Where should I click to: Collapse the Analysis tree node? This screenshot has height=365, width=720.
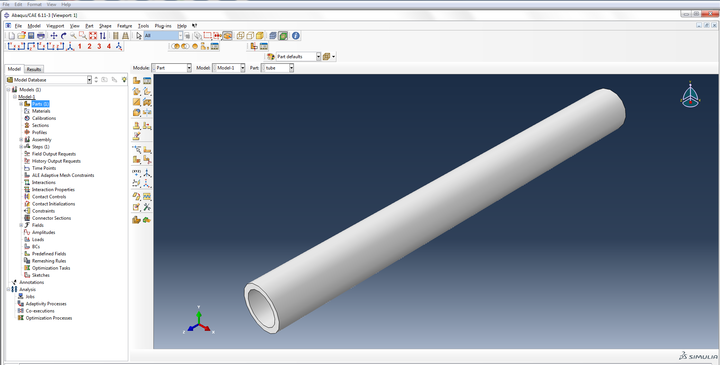8,290
